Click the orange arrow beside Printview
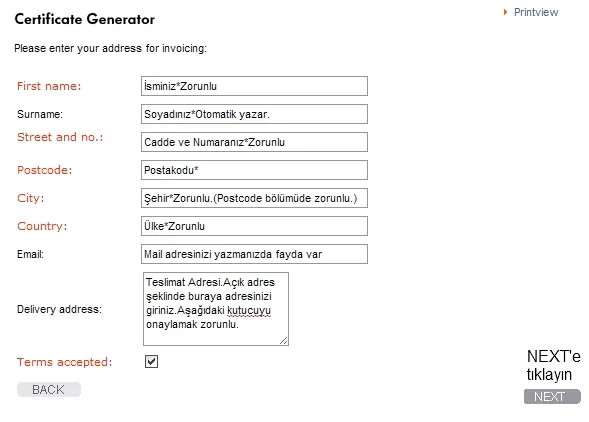Image resolution: width=589 pixels, height=422 pixels. pyautogui.click(x=505, y=12)
